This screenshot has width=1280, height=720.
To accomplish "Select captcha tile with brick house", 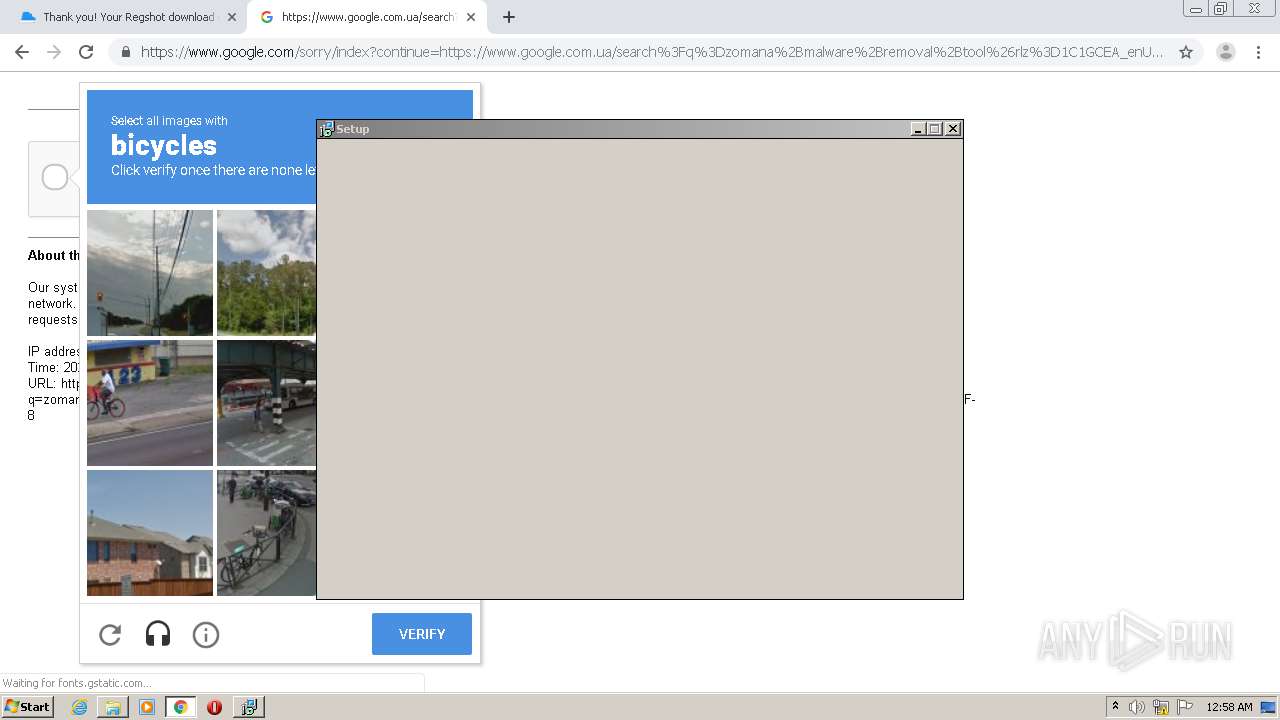I will (150, 533).
